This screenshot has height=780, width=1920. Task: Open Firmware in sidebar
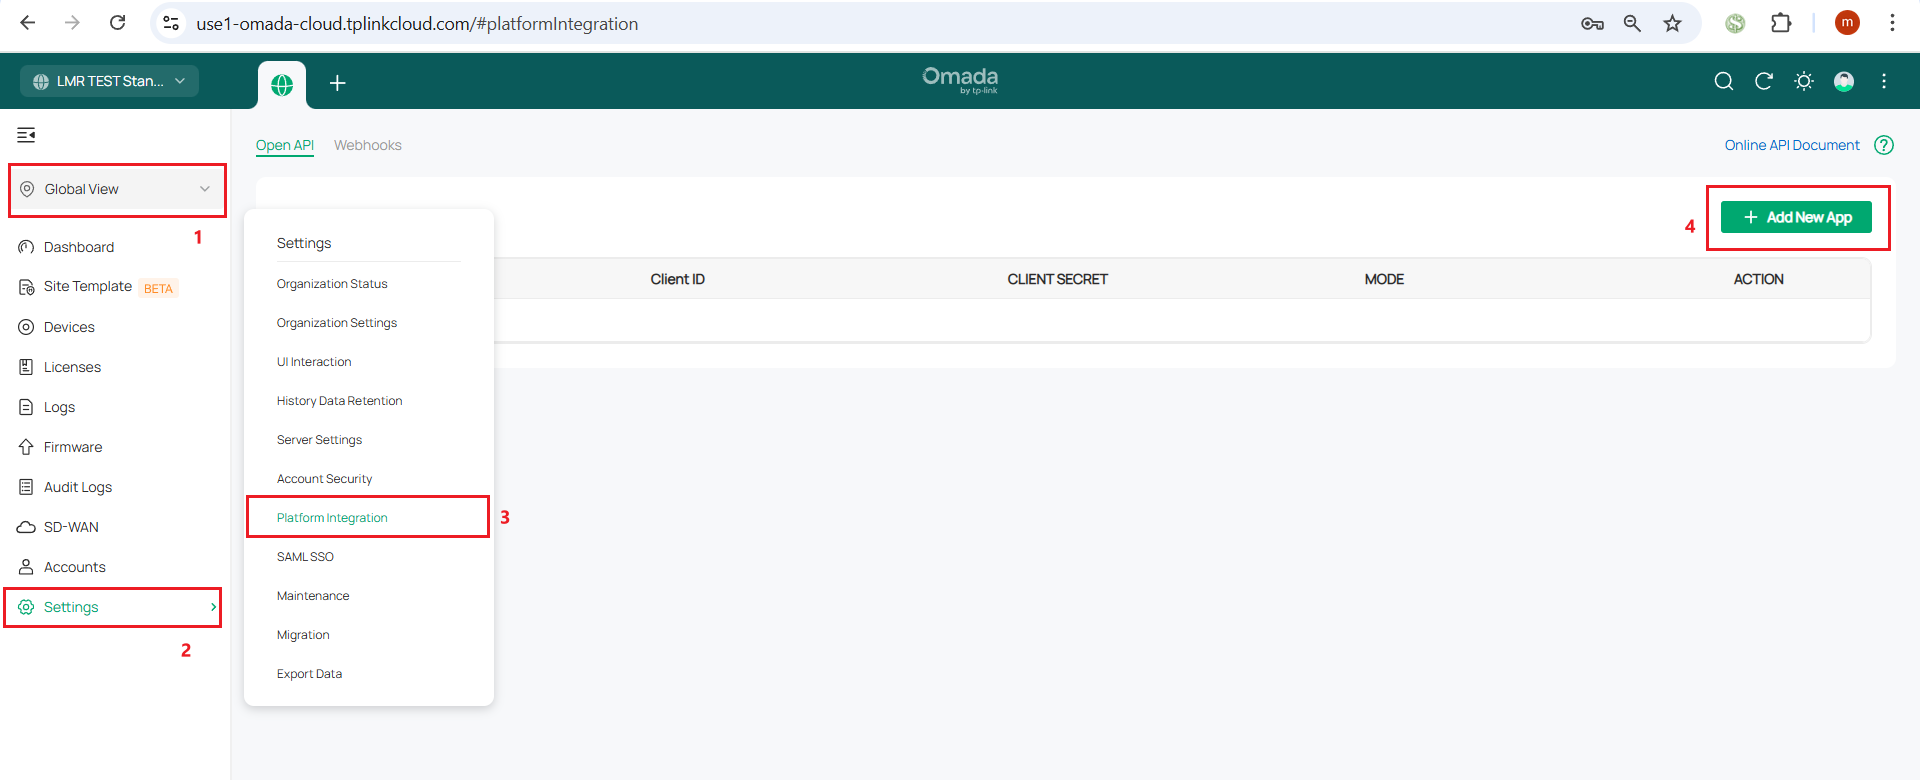73,447
